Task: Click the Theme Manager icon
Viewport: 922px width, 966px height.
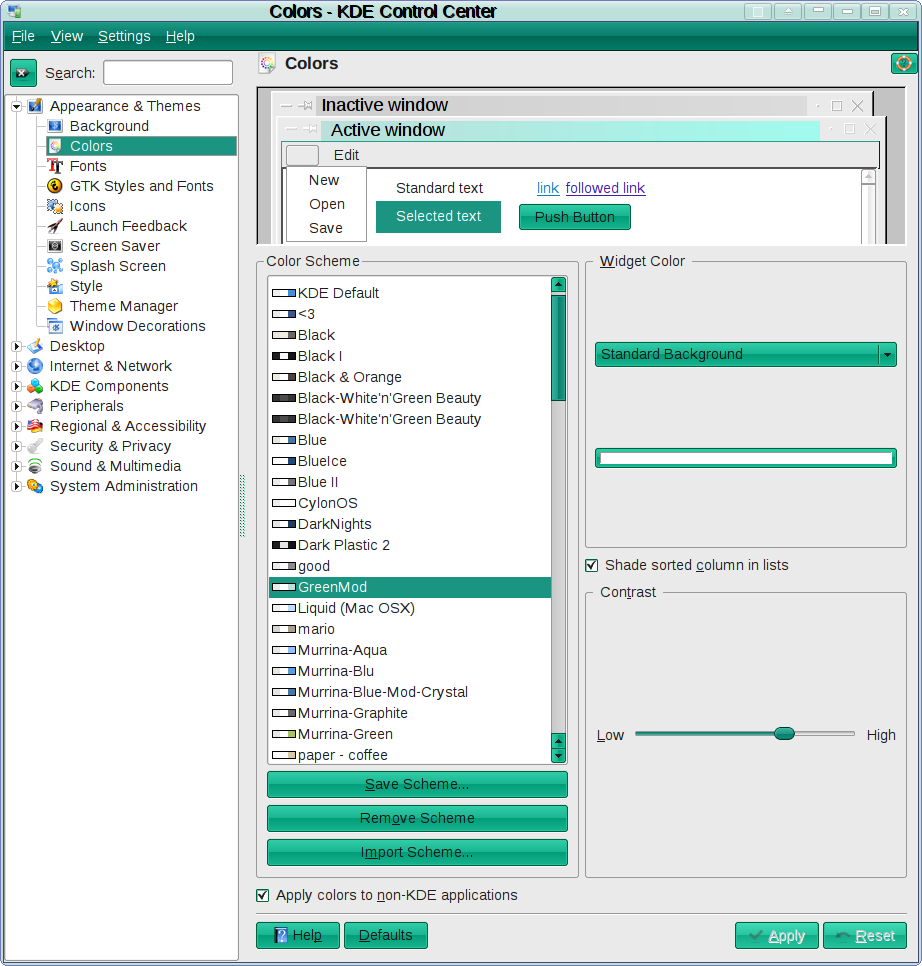Action: pos(55,306)
